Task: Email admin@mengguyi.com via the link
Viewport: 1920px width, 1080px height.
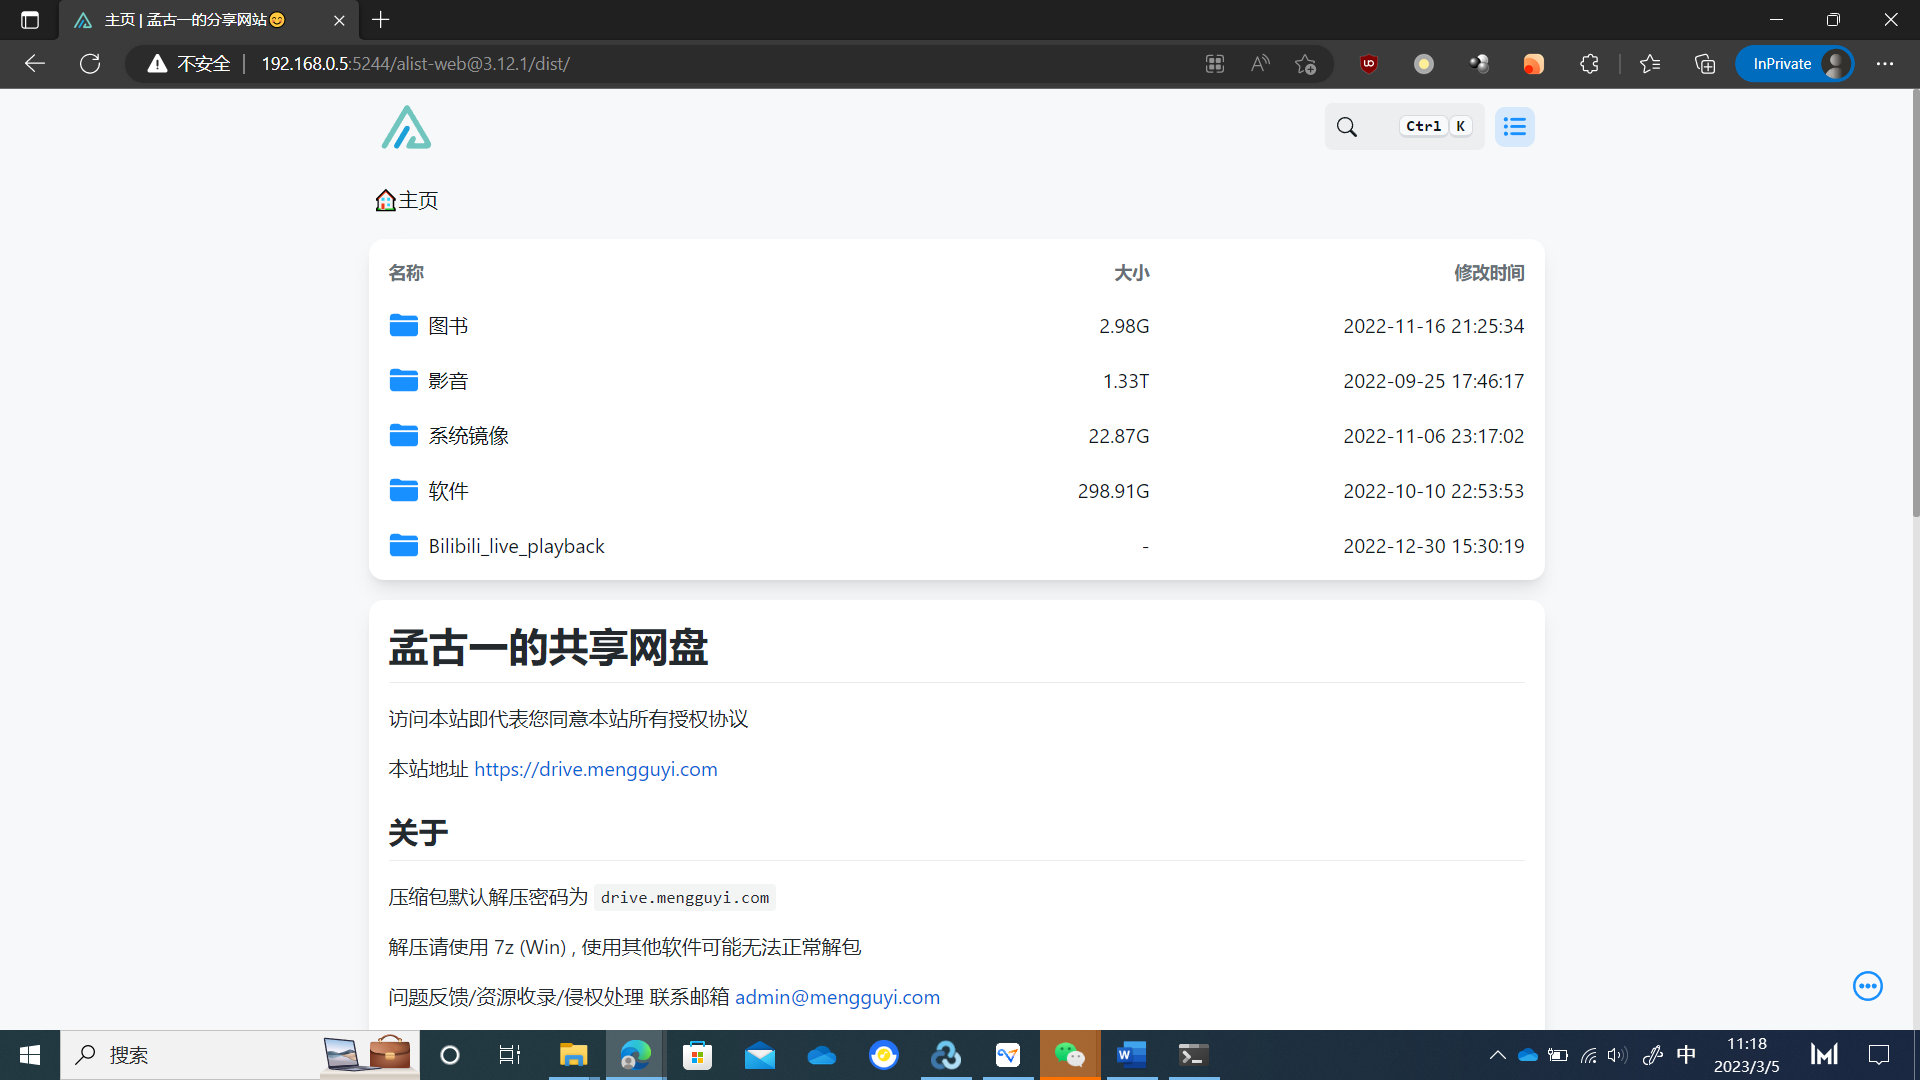Action: [x=837, y=997]
